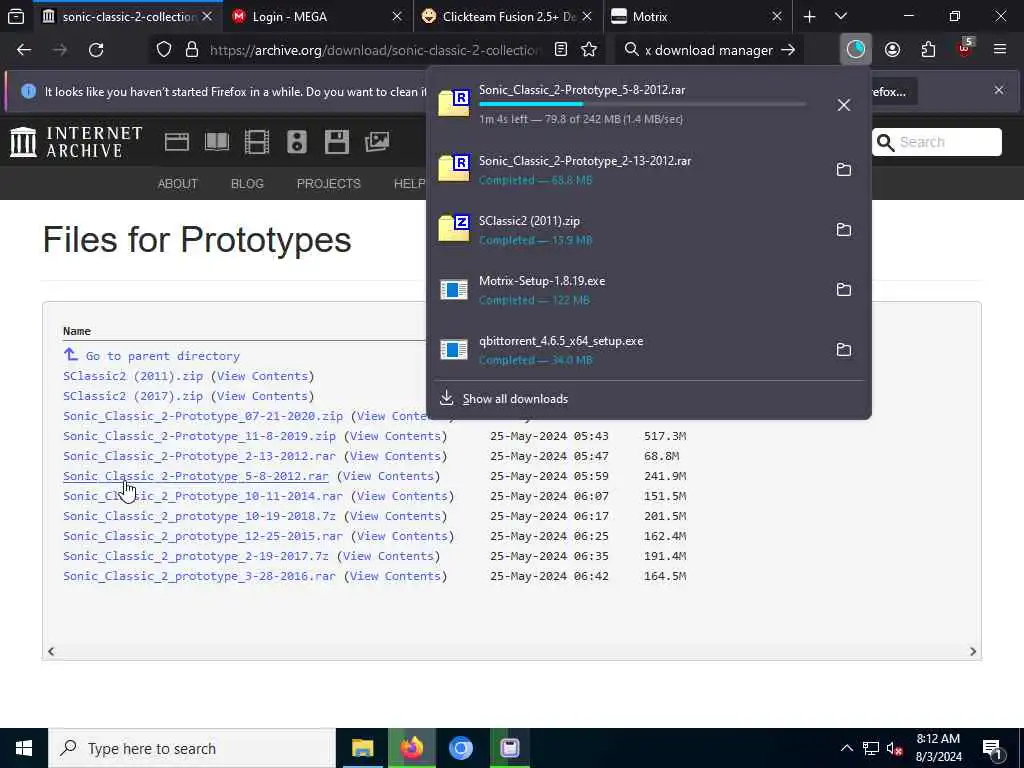Open Firefox downloads panel button
This screenshot has height=768, width=1024.
855,50
